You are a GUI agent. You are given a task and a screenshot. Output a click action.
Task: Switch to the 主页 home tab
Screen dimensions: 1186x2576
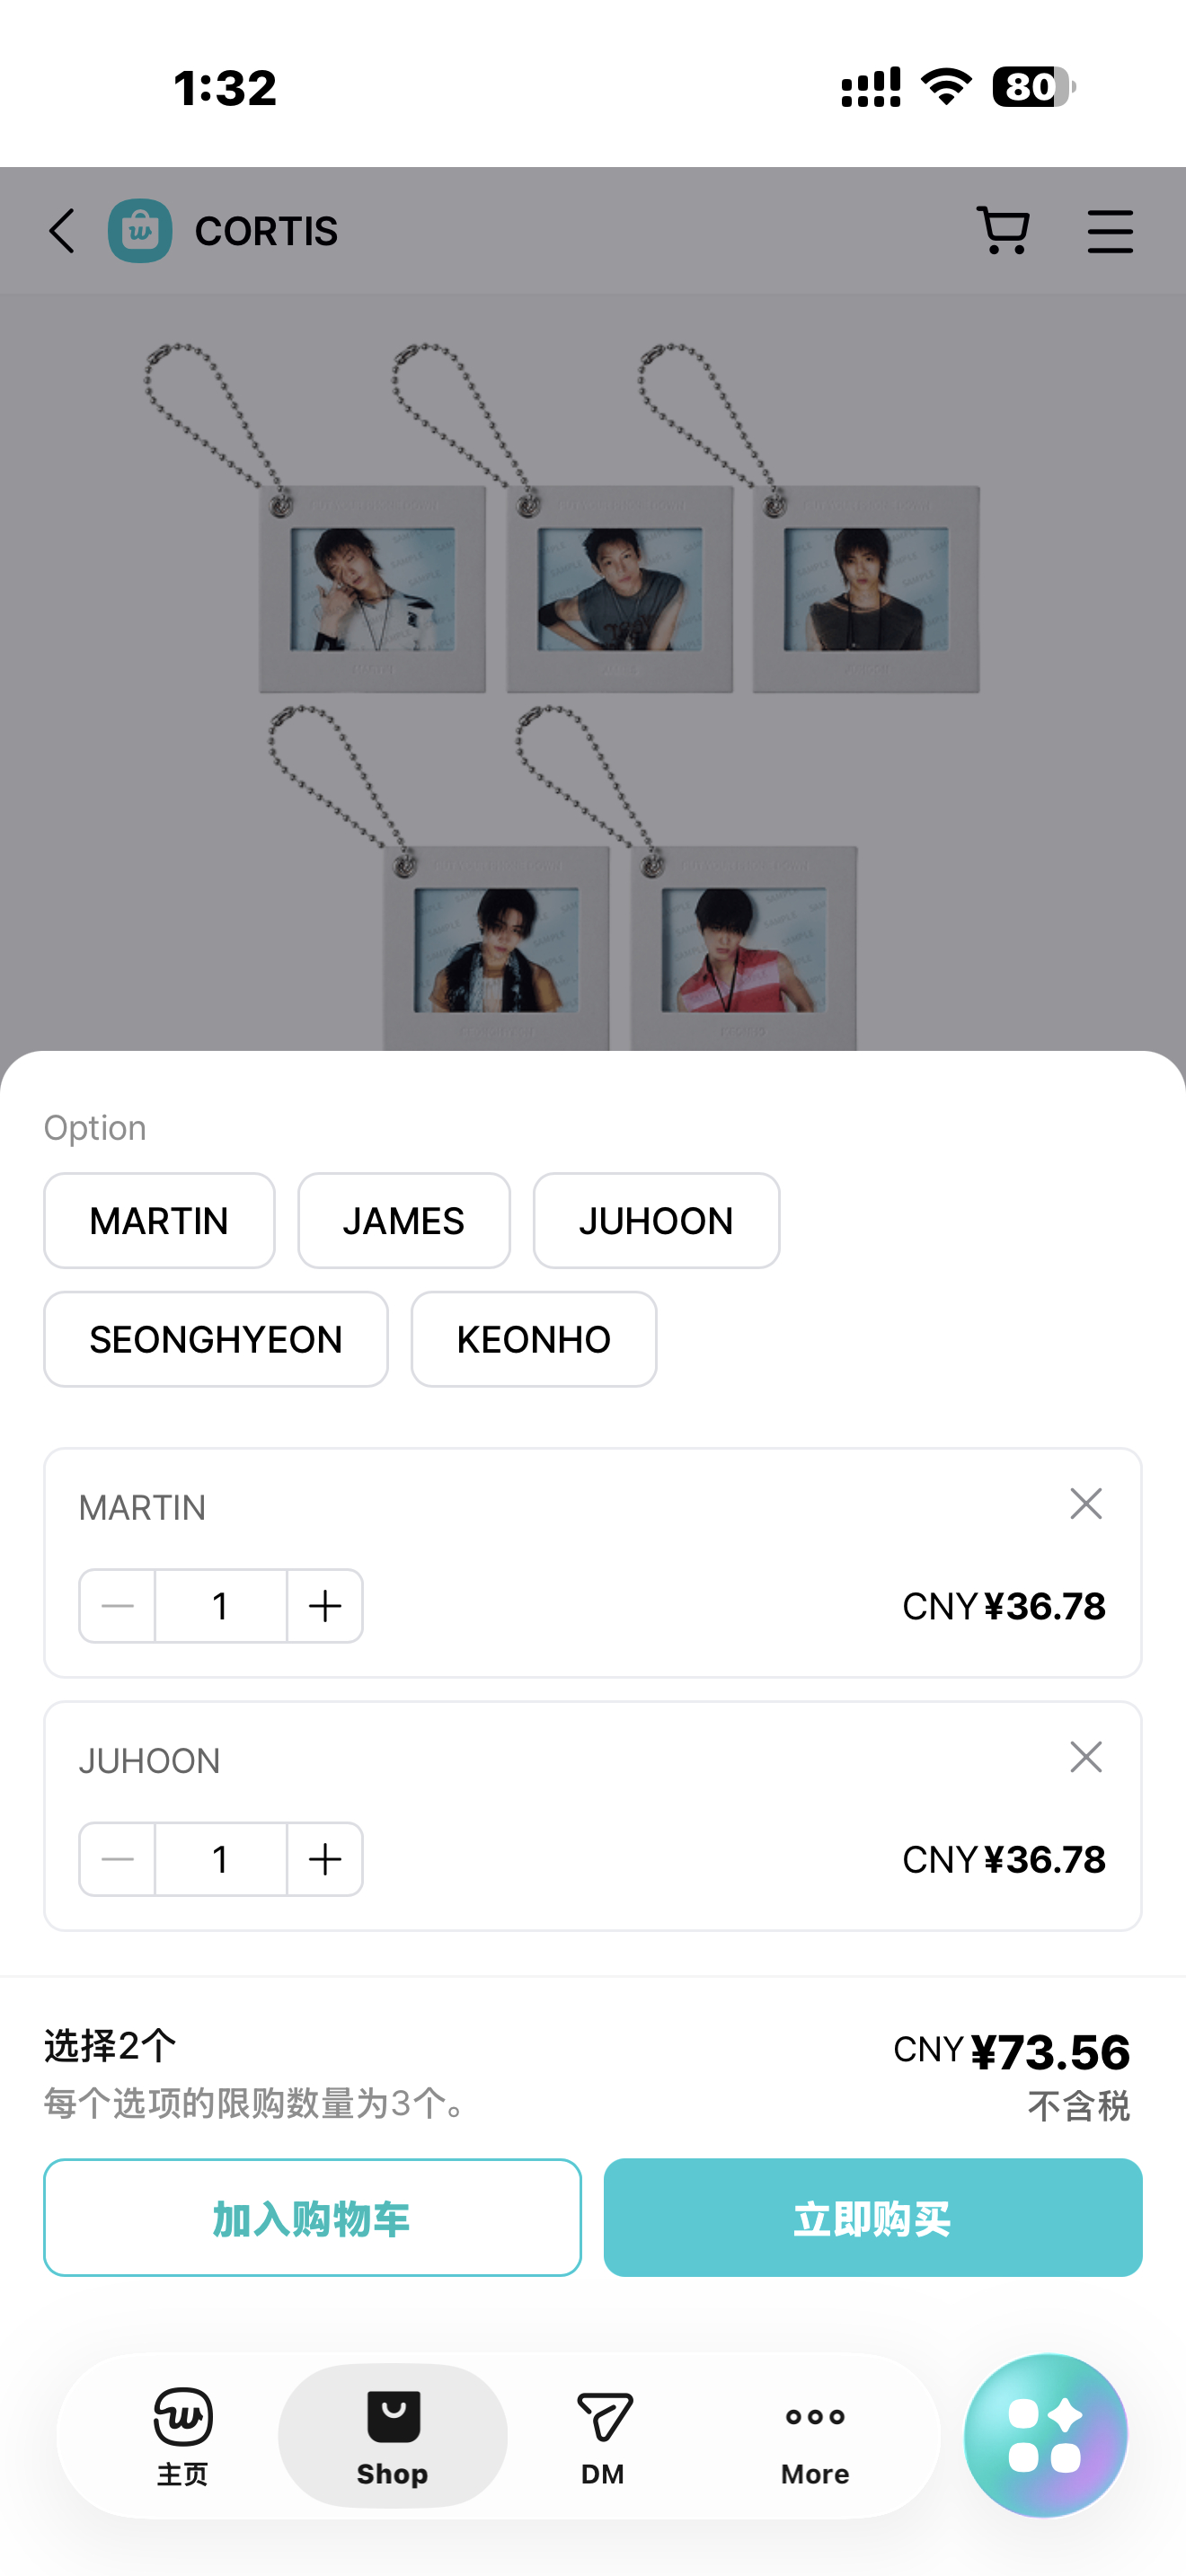182,2436
